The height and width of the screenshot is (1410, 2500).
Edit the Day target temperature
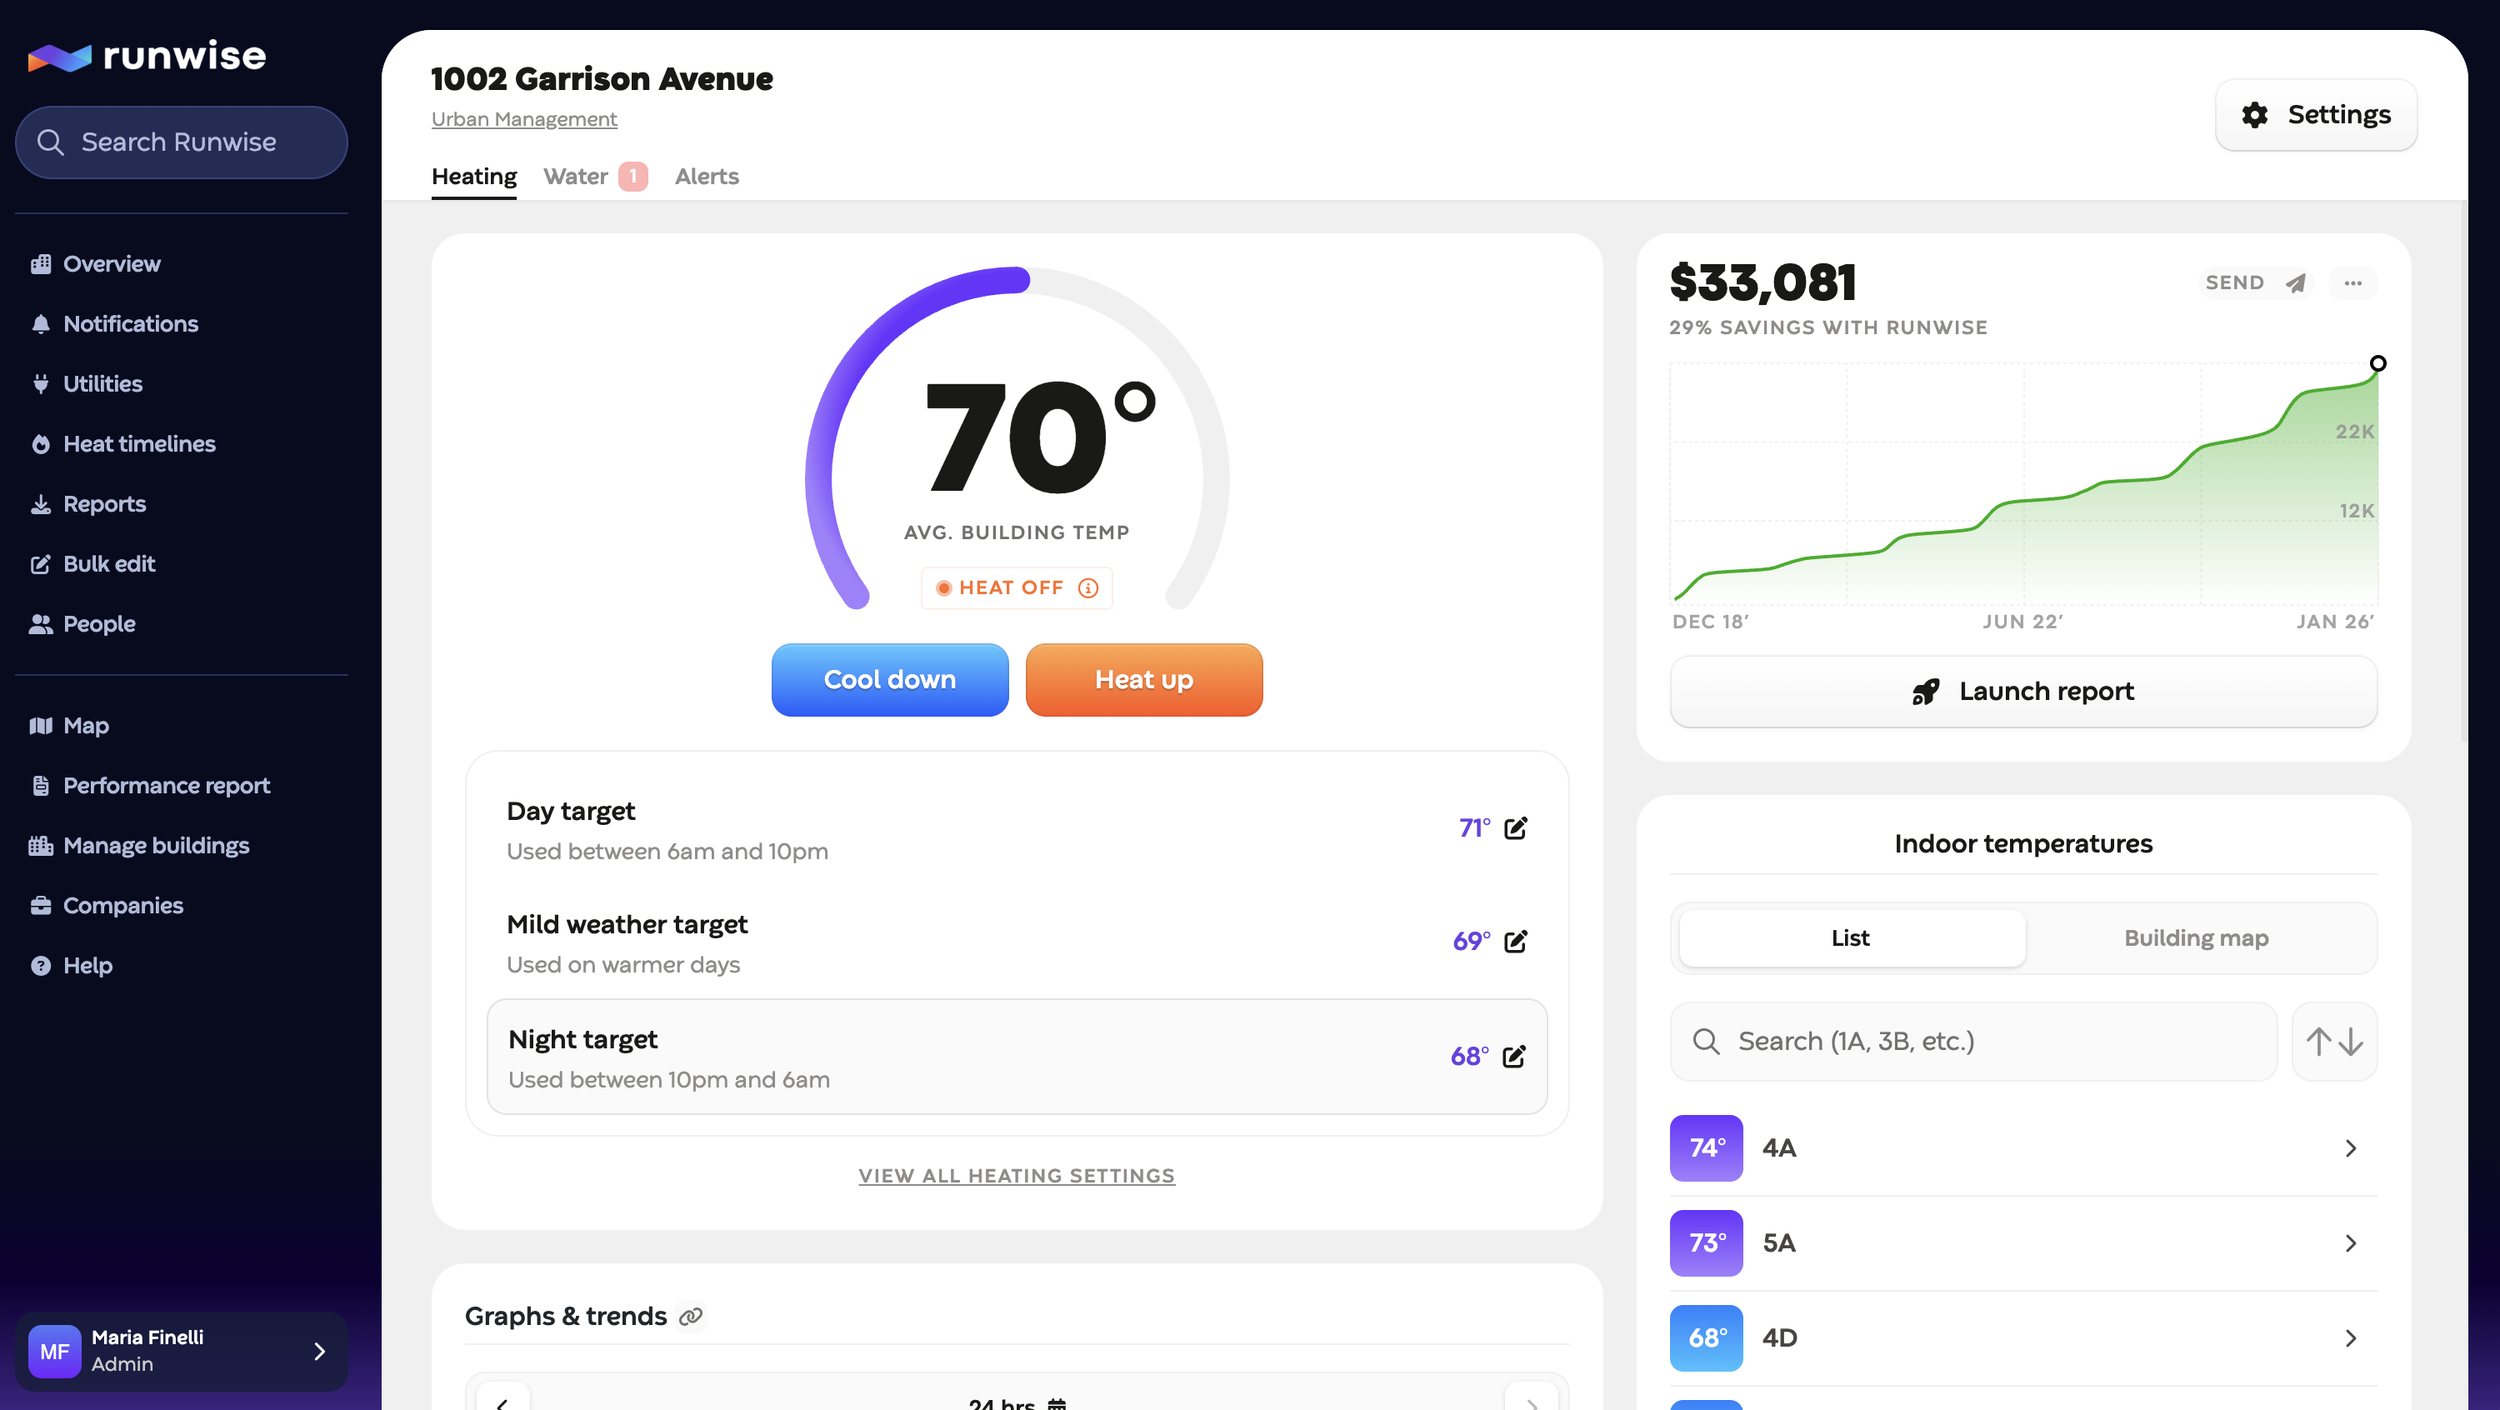tap(1515, 828)
